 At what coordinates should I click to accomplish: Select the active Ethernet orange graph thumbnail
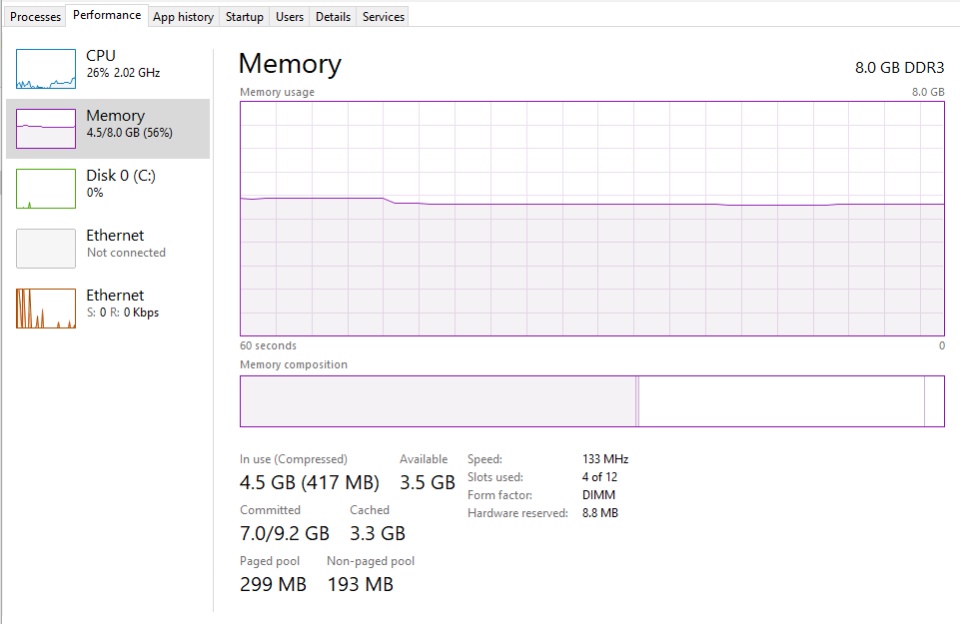point(46,309)
